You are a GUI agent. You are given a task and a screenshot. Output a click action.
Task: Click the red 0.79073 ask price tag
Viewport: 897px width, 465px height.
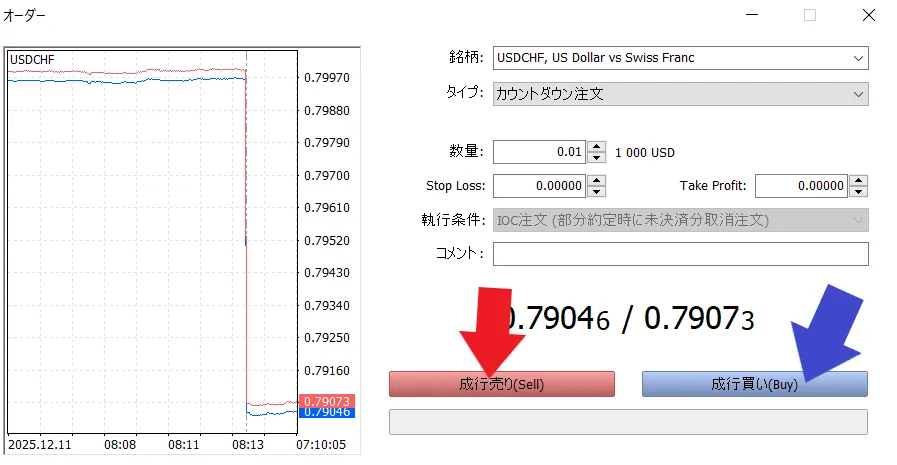[325, 401]
